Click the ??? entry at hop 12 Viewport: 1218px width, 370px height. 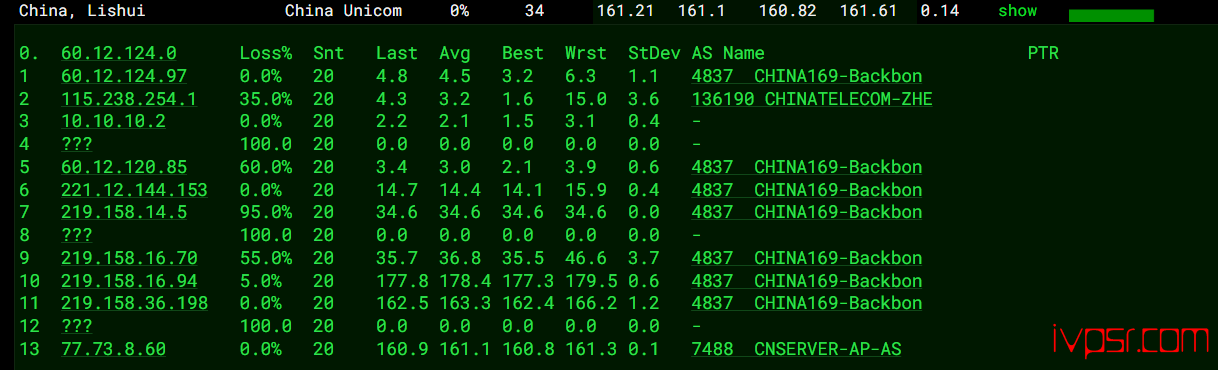[77, 326]
